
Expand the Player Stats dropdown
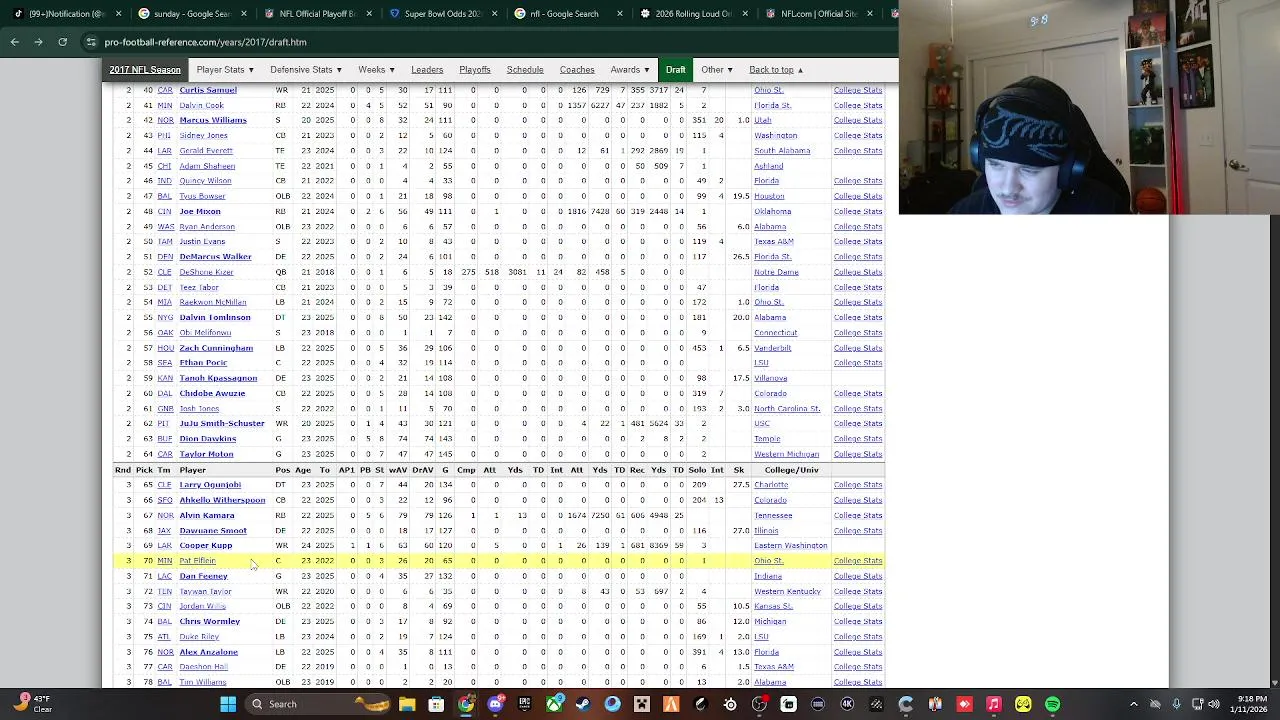point(225,70)
